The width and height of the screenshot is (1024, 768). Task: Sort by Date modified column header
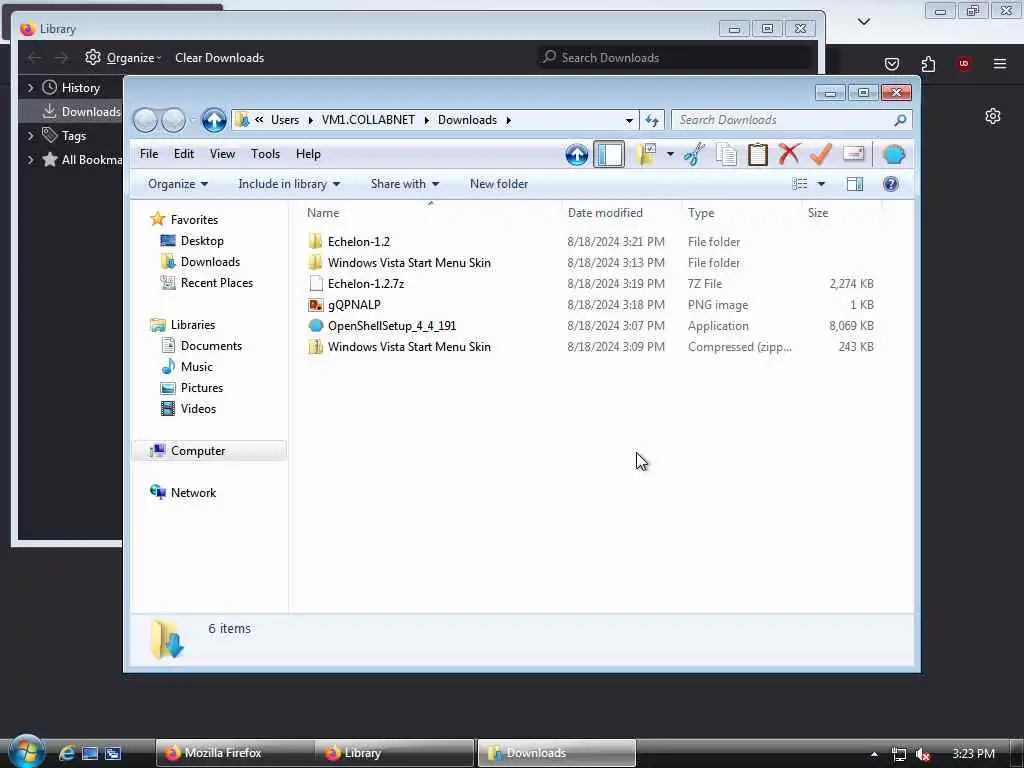click(x=621, y=213)
